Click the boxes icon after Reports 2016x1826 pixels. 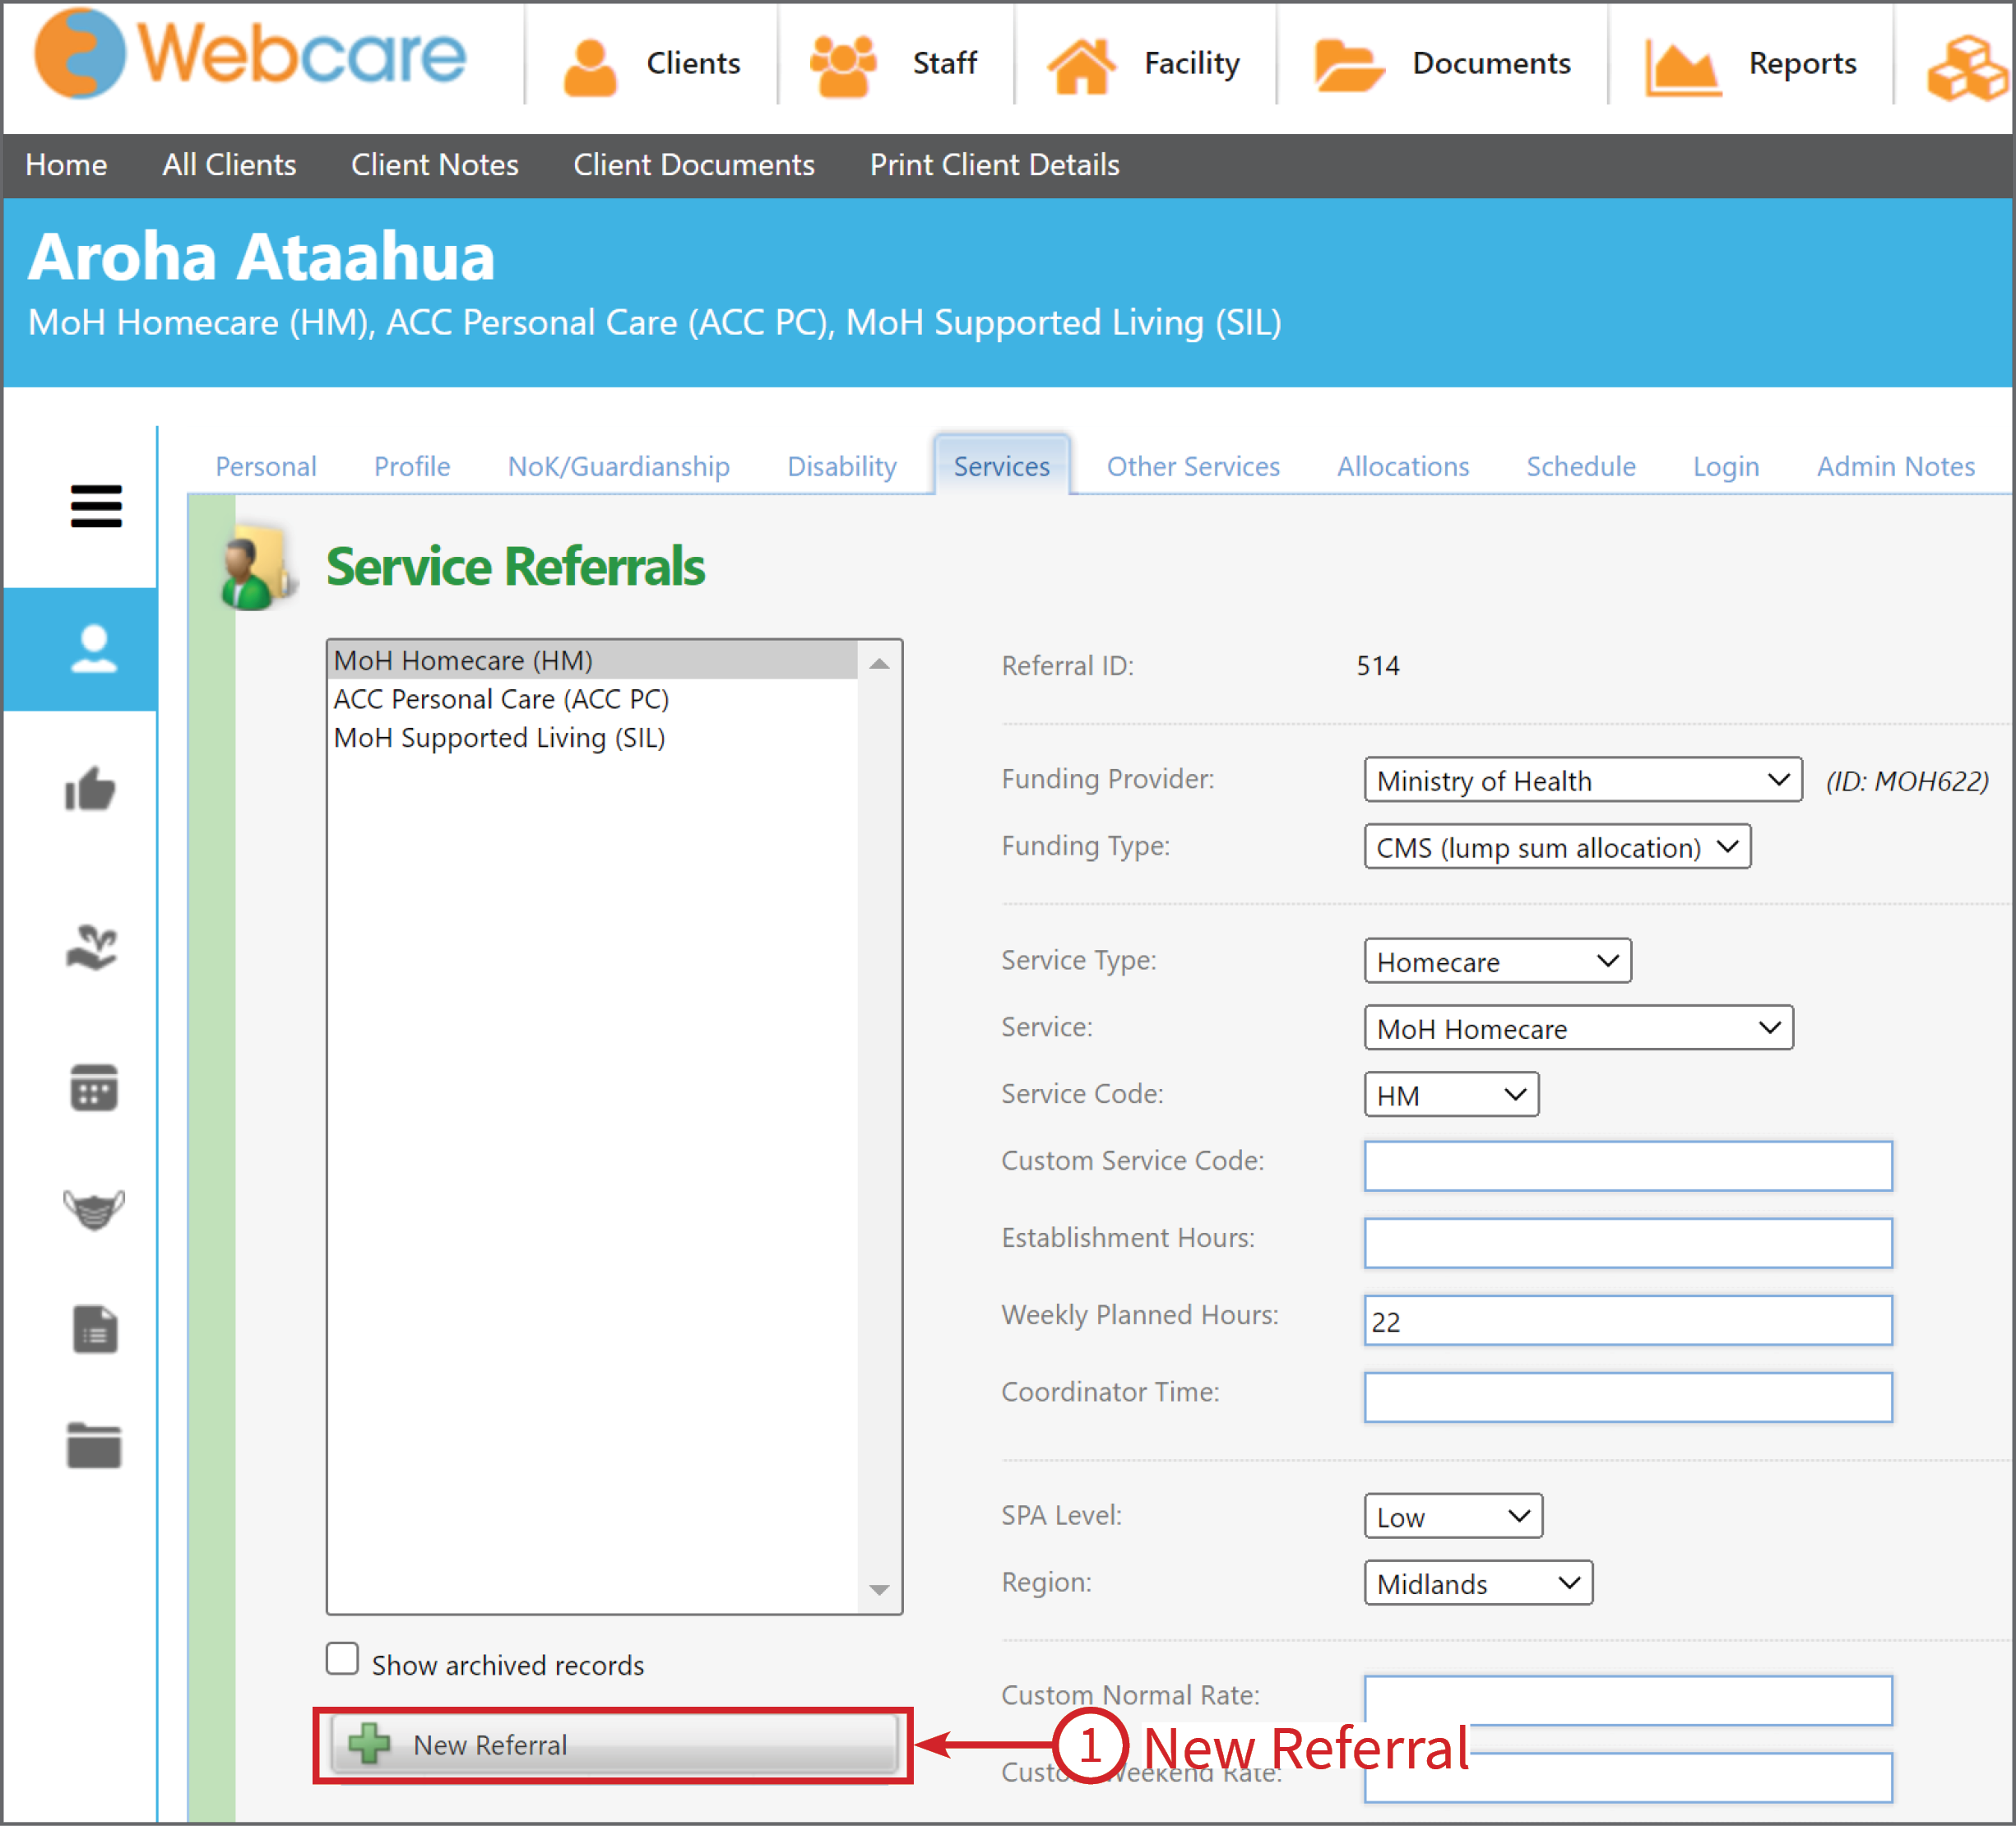[1968, 68]
